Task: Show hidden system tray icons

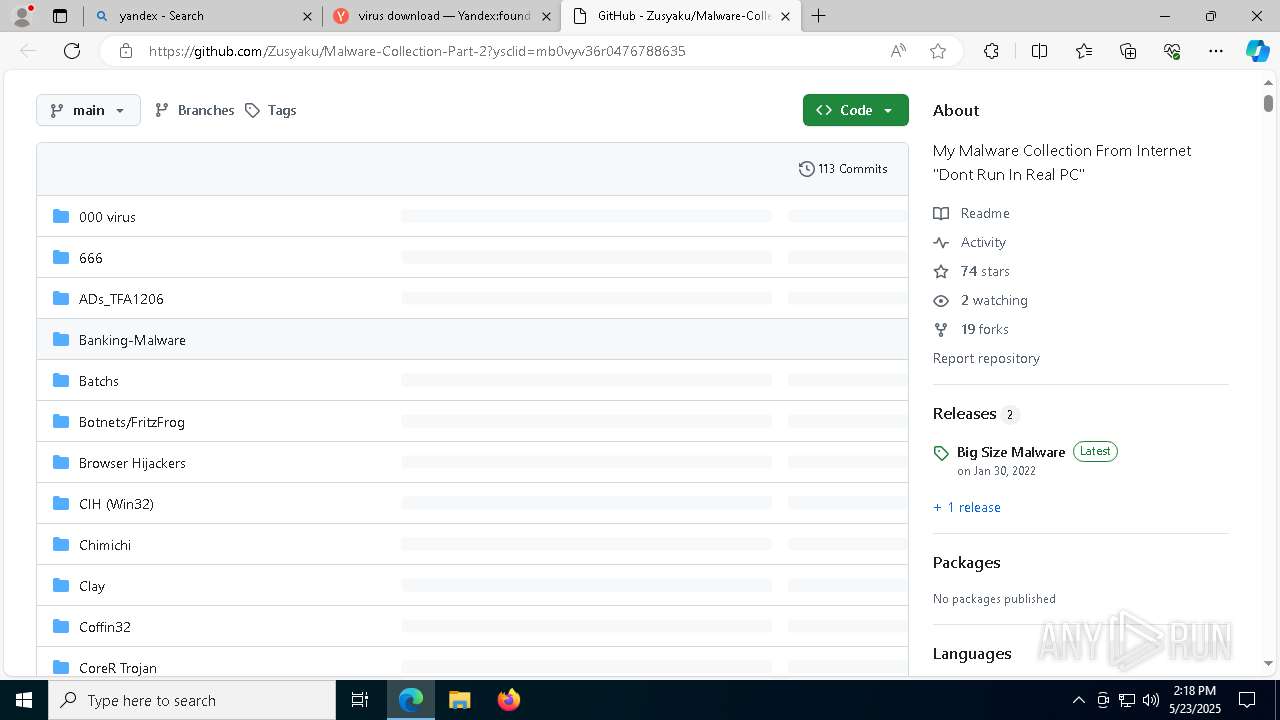Action: 1078,700
